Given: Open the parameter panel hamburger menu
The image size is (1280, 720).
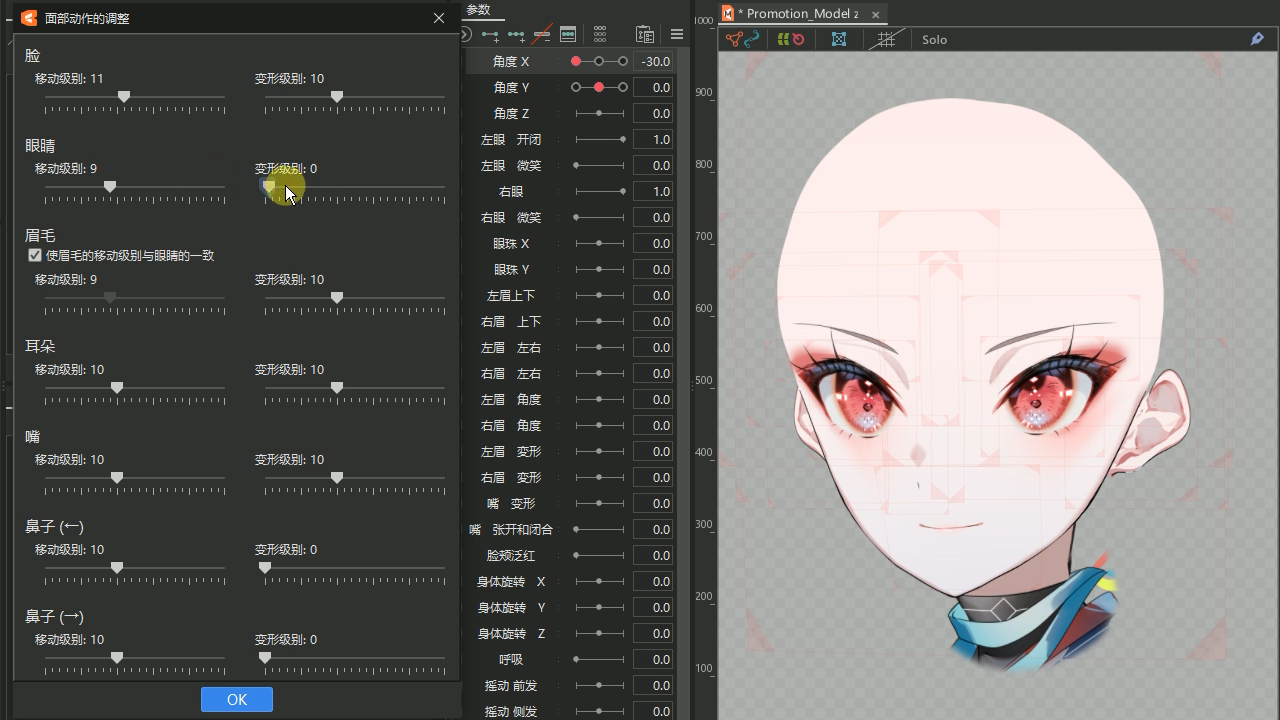Looking at the screenshot, I should [x=677, y=35].
